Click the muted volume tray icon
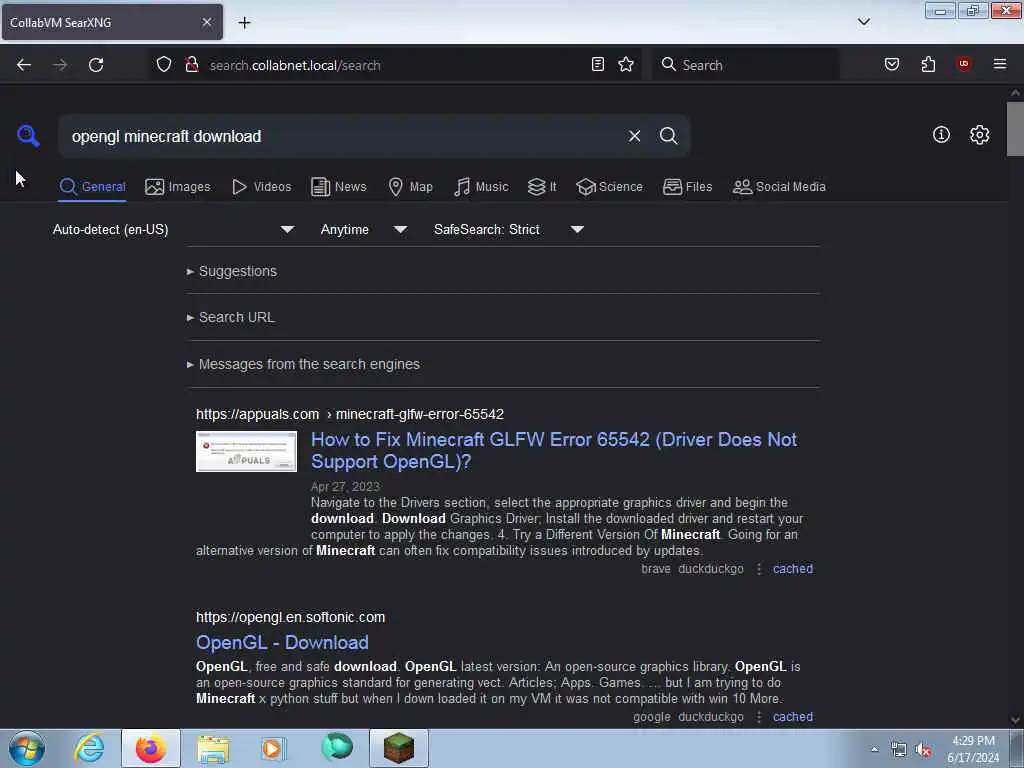 click(x=923, y=749)
